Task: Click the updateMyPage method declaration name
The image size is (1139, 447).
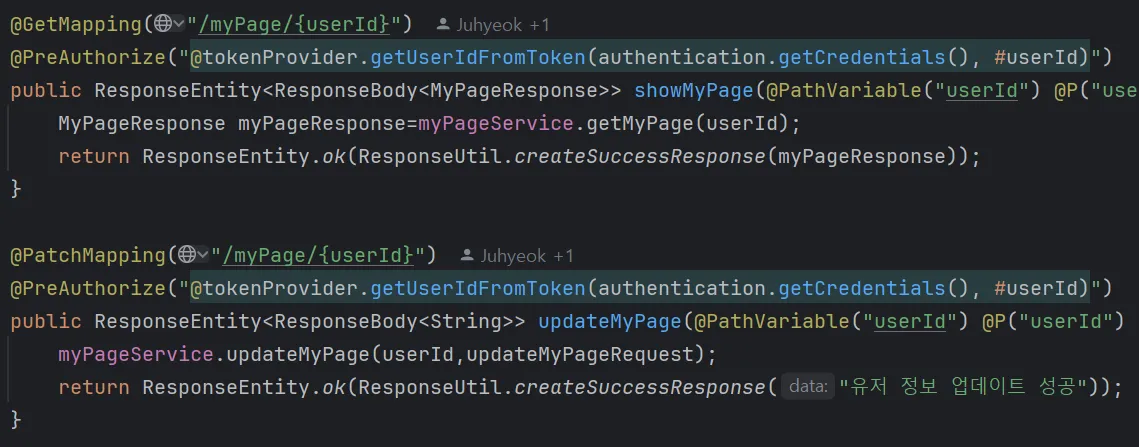Action: point(610,321)
